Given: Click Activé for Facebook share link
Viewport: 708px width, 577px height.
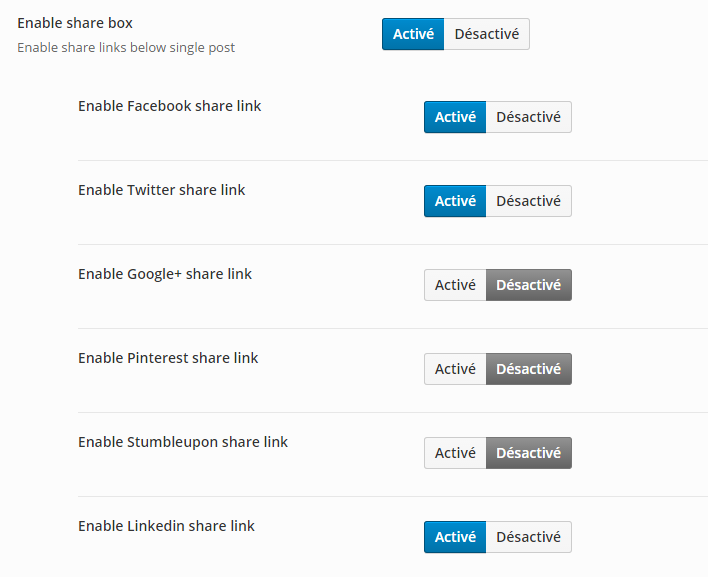Looking at the screenshot, I should tap(455, 117).
